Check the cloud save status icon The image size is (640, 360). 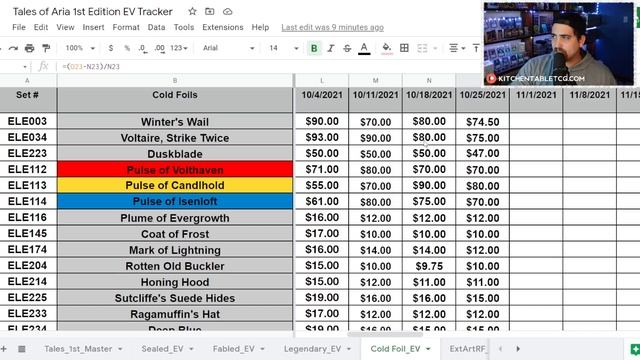tap(227, 11)
